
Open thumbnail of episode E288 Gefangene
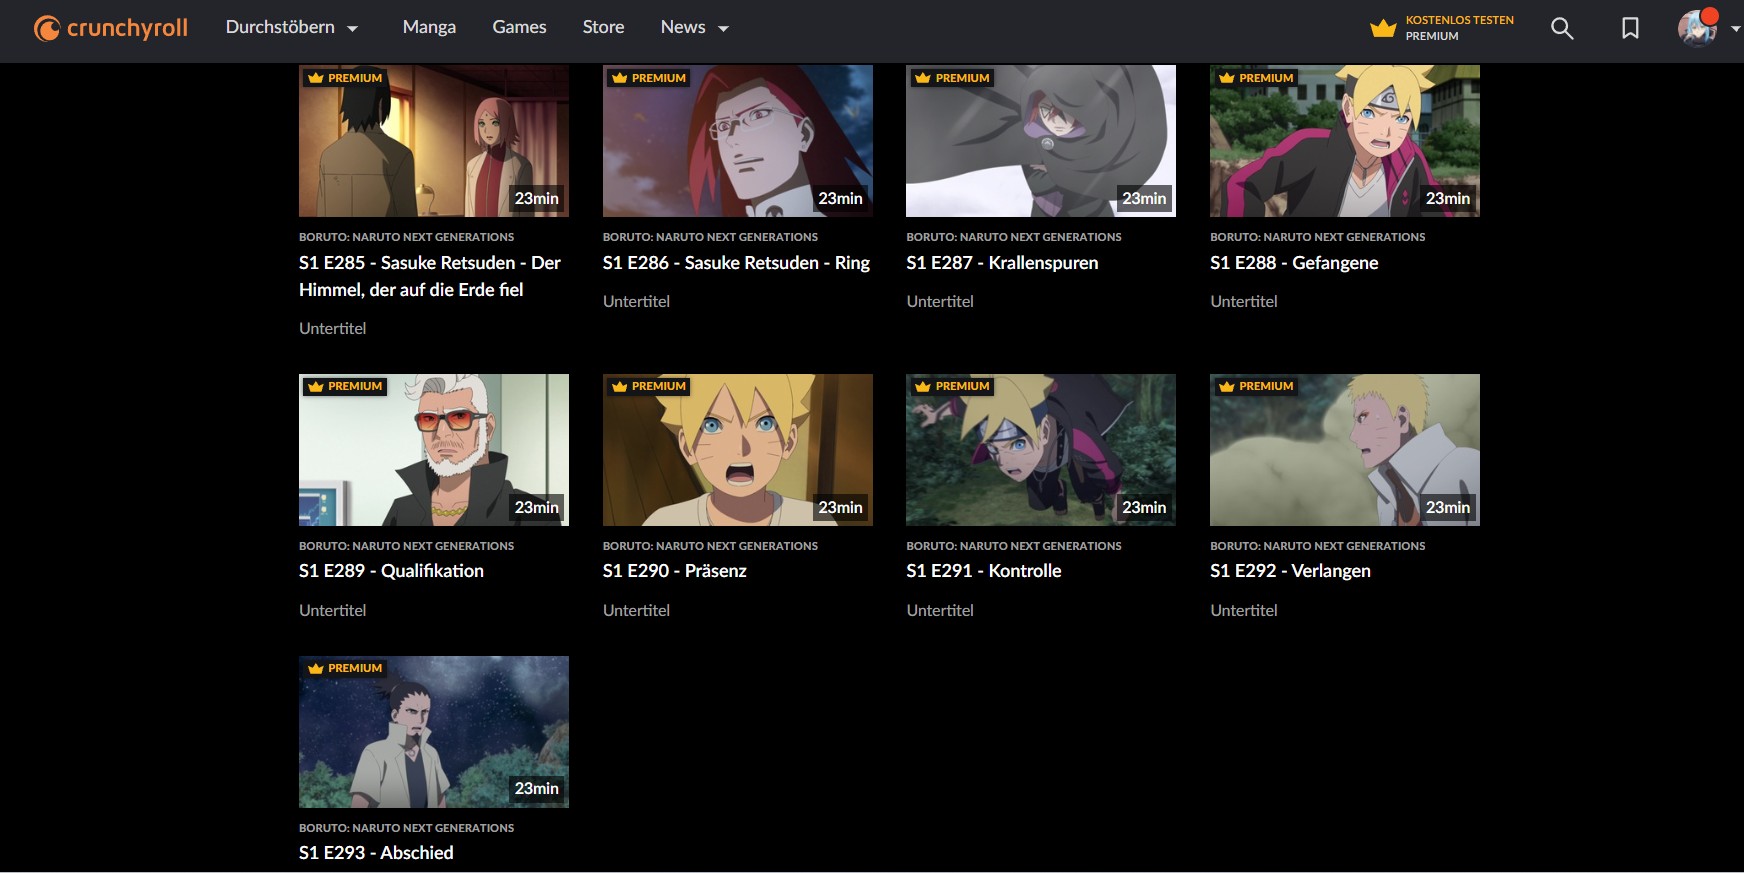click(x=1345, y=141)
